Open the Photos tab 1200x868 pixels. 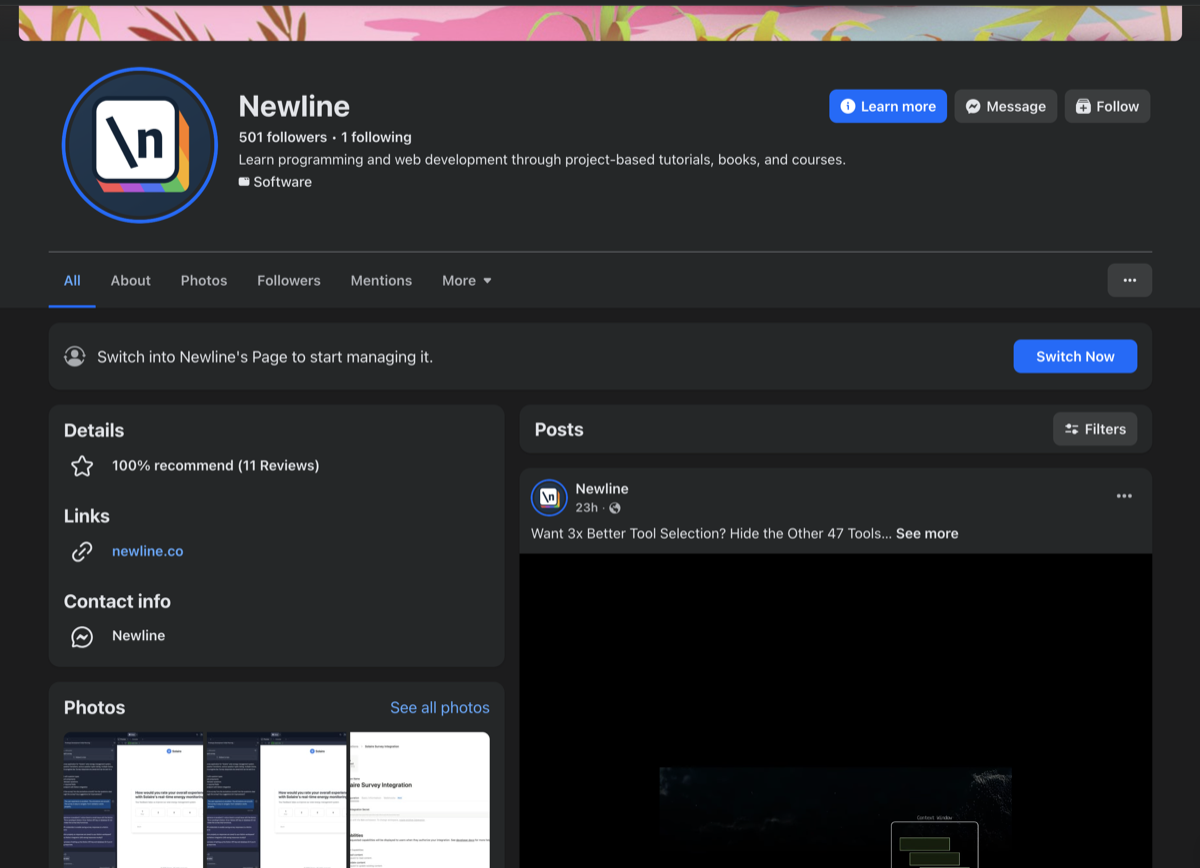click(204, 280)
